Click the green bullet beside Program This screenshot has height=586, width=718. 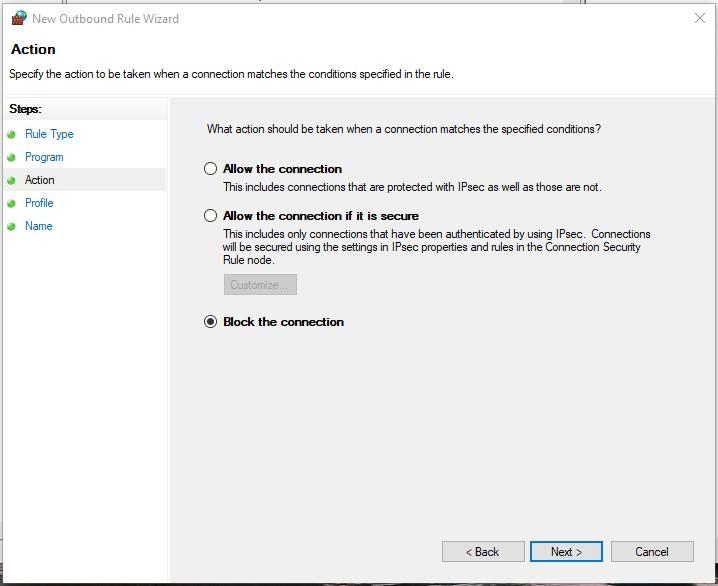[11, 157]
